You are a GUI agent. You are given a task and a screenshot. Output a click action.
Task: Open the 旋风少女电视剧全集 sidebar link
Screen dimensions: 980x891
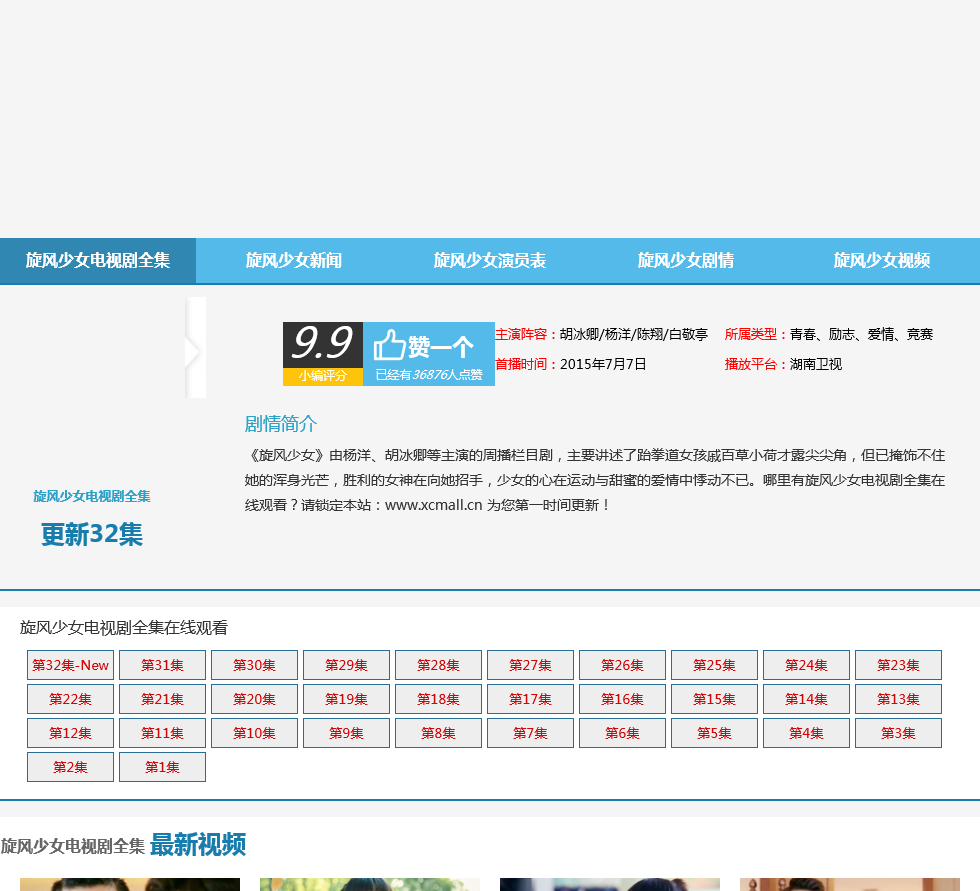coord(92,496)
